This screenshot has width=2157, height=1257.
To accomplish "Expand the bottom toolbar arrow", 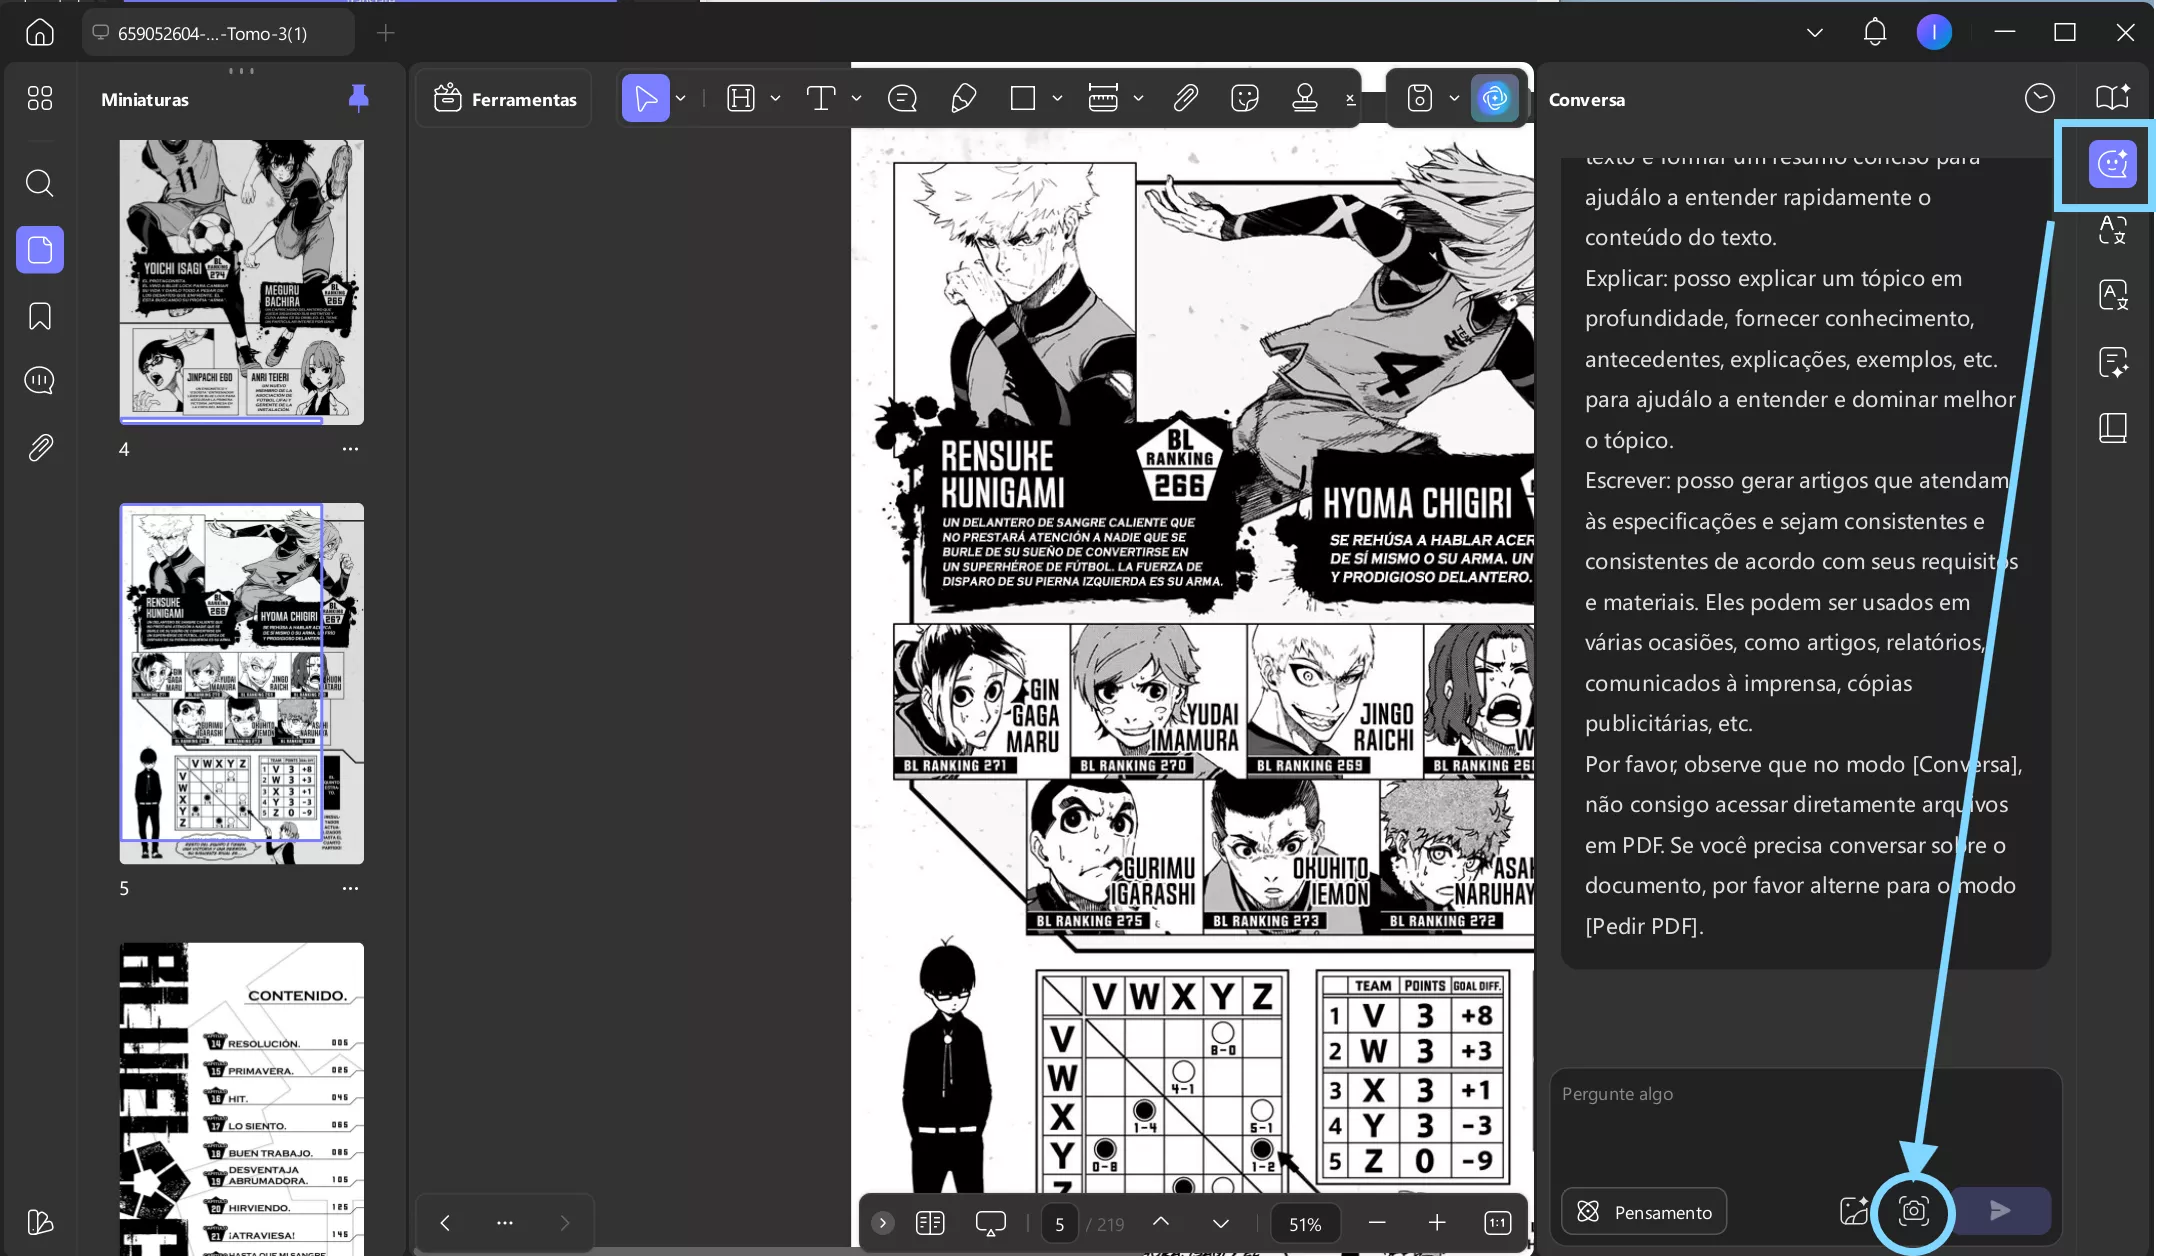I will (882, 1223).
